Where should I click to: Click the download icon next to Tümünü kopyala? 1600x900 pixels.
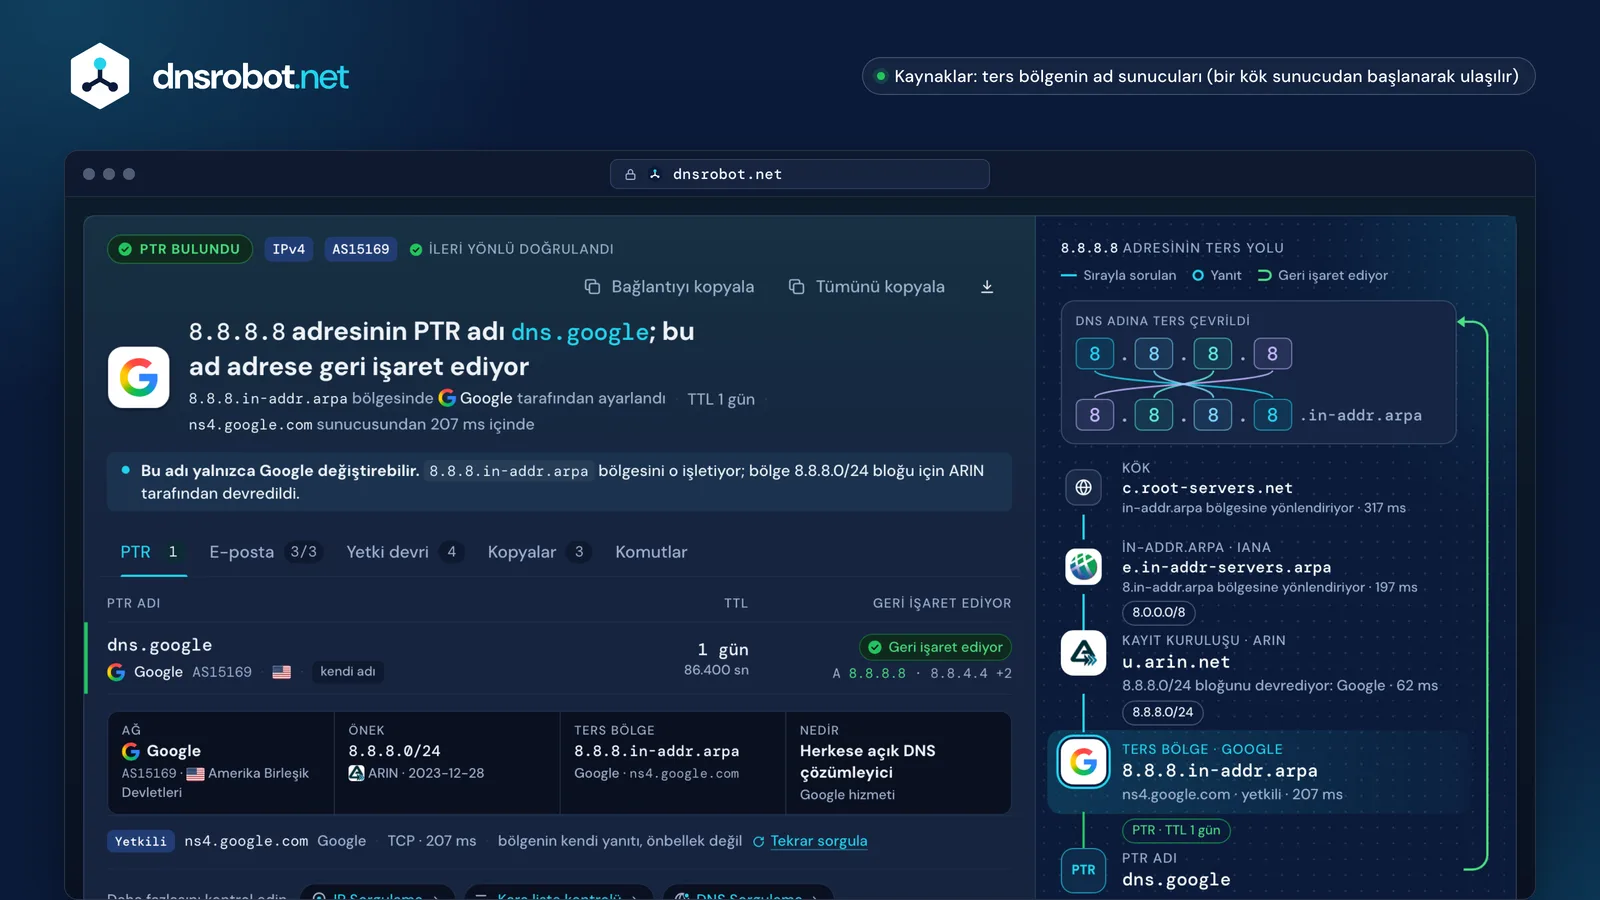point(987,287)
